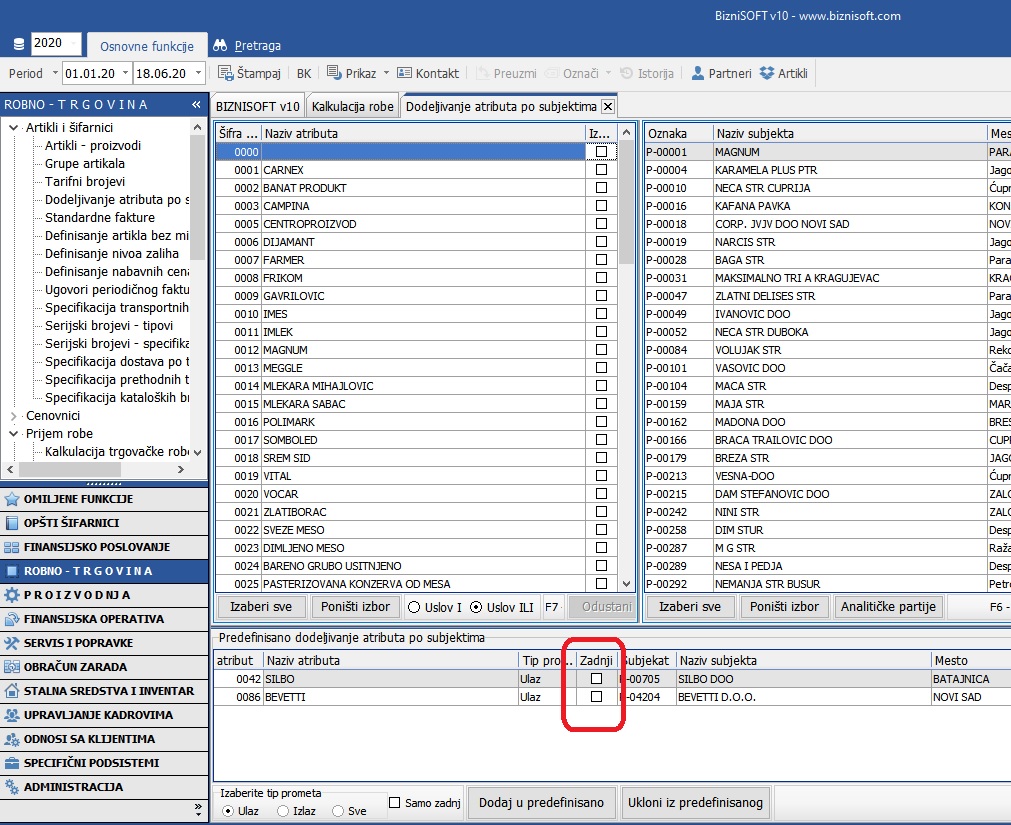Tick the checkbox for IMLEK attribute

tap(602, 331)
